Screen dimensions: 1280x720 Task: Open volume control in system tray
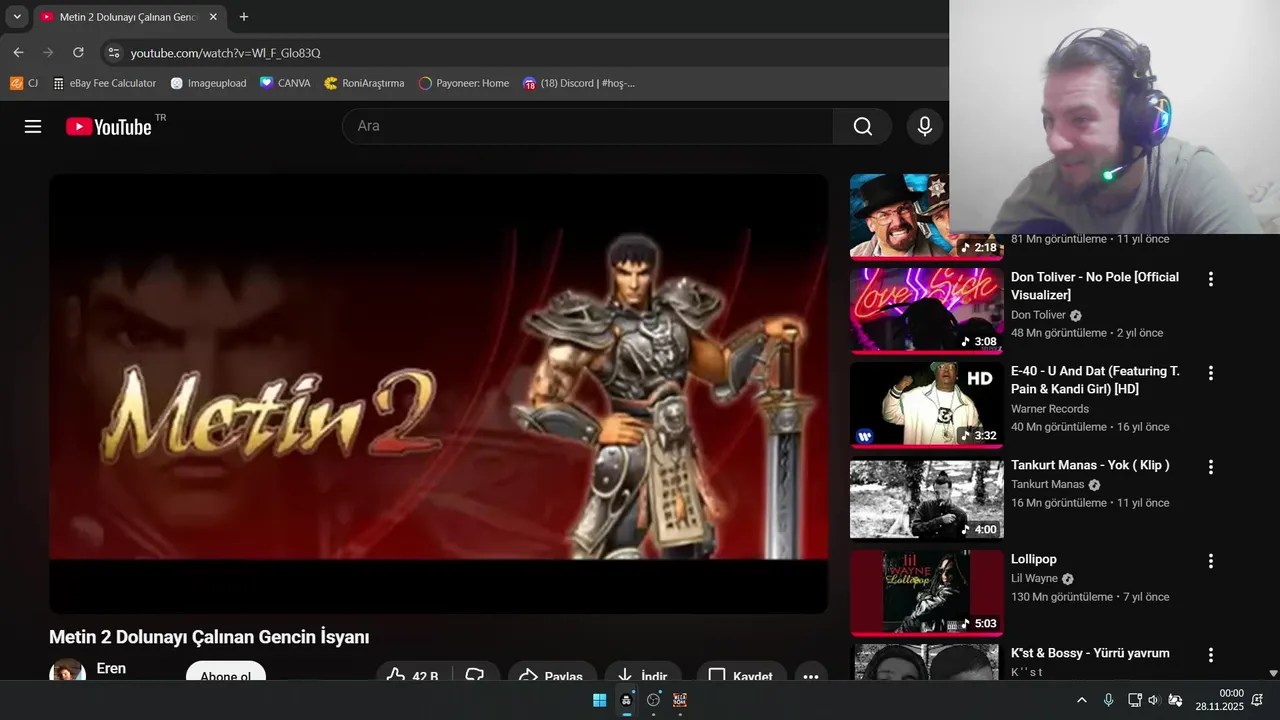(x=1153, y=700)
